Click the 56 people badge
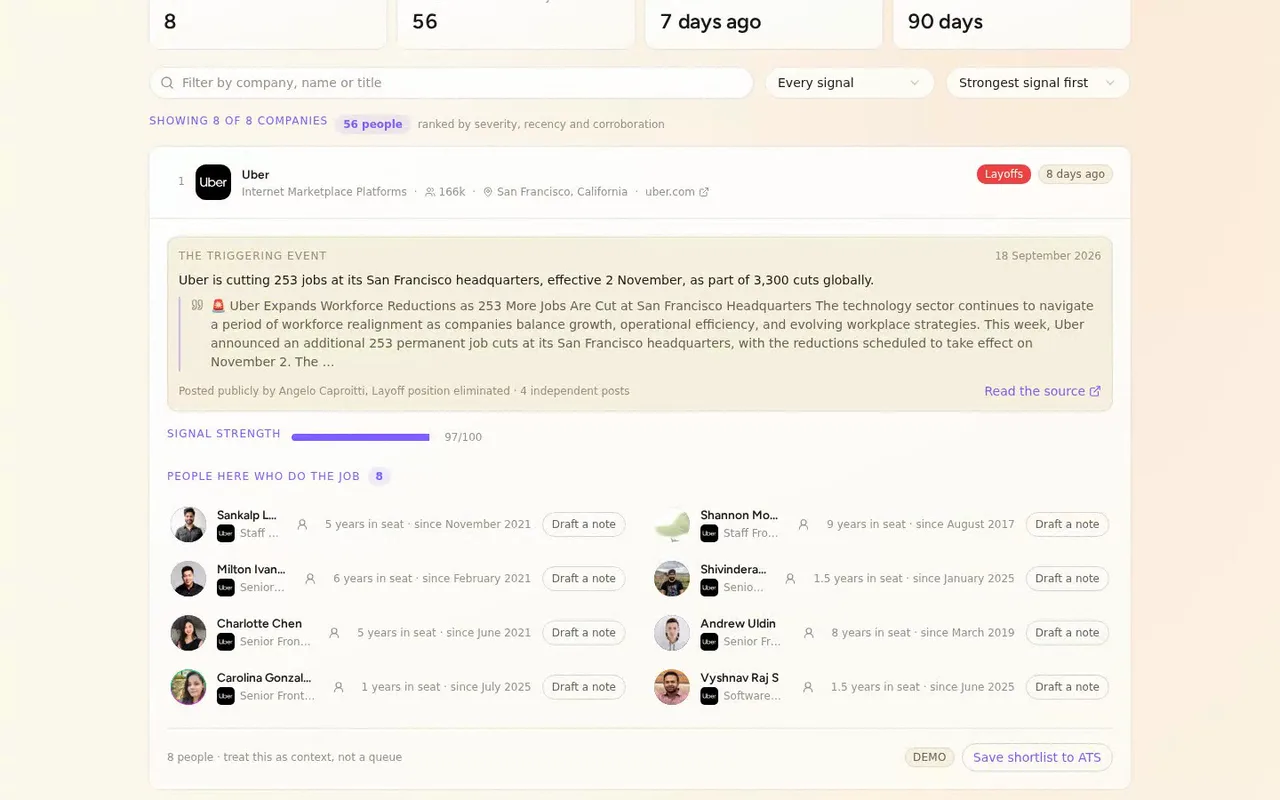Image resolution: width=1280 pixels, height=800 pixels. [x=372, y=124]
